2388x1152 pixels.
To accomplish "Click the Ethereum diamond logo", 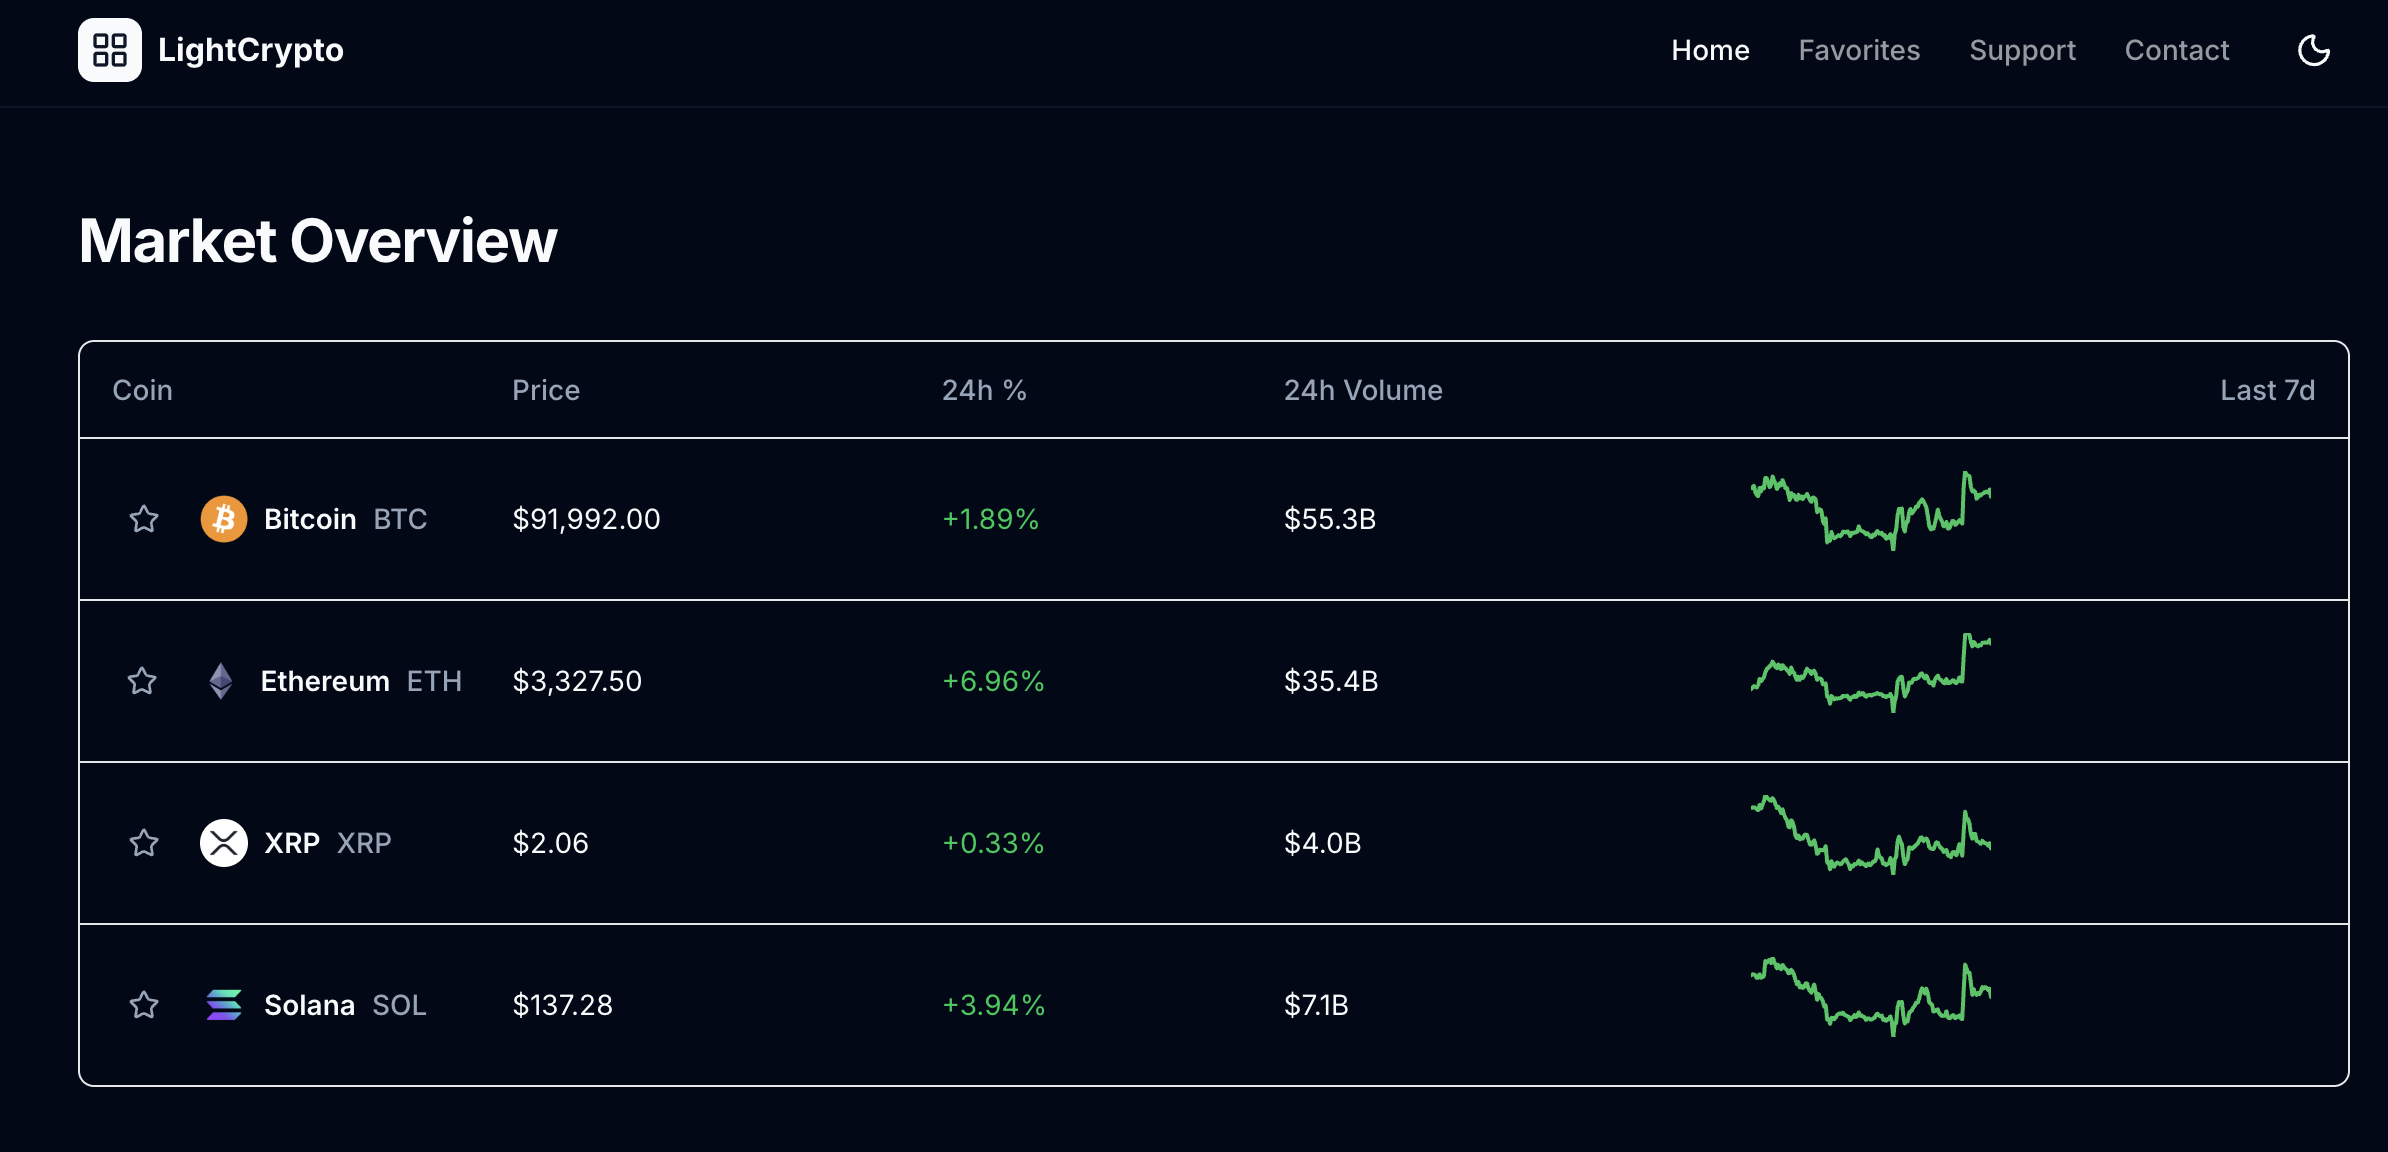I will [221, 681].
